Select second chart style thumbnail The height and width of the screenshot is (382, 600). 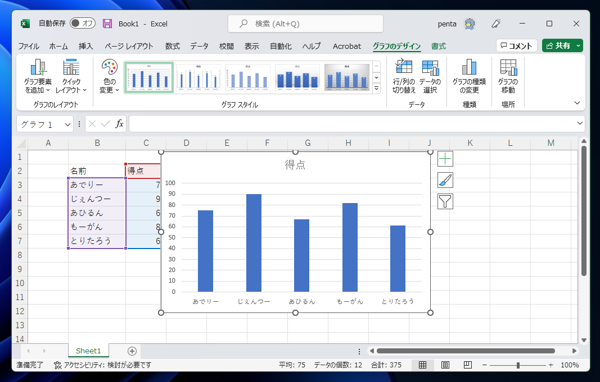(x=198, y=77)
